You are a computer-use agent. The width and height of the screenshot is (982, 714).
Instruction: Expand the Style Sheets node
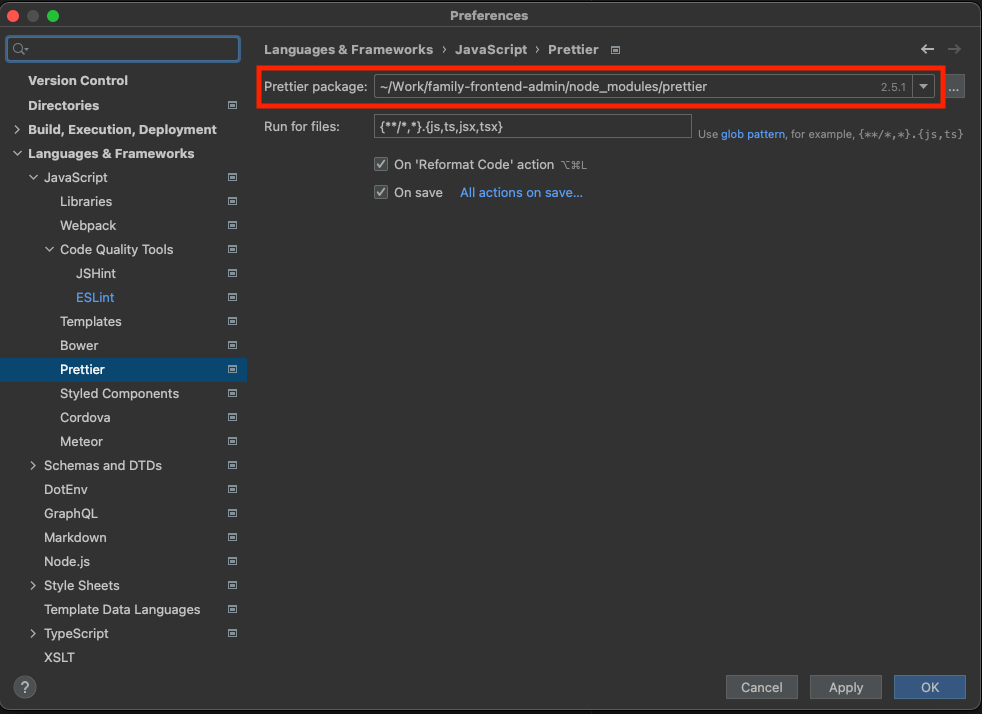click(x=33, y=585)
